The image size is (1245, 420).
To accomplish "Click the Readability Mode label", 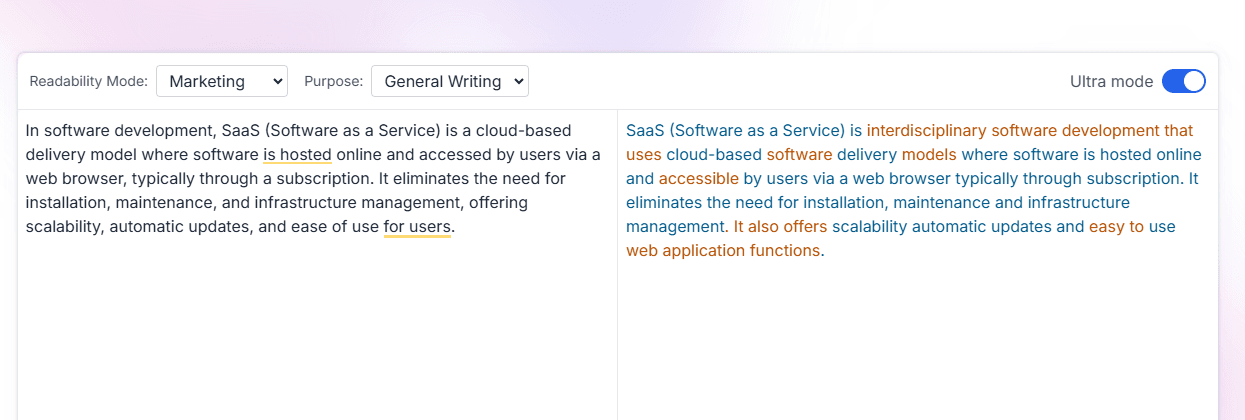I will [x=89, y=81].
